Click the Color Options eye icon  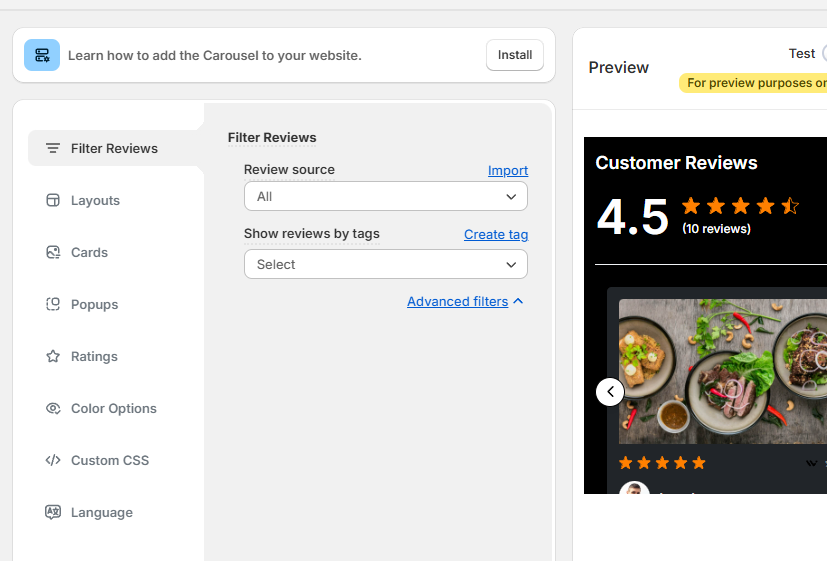[53, 408]
